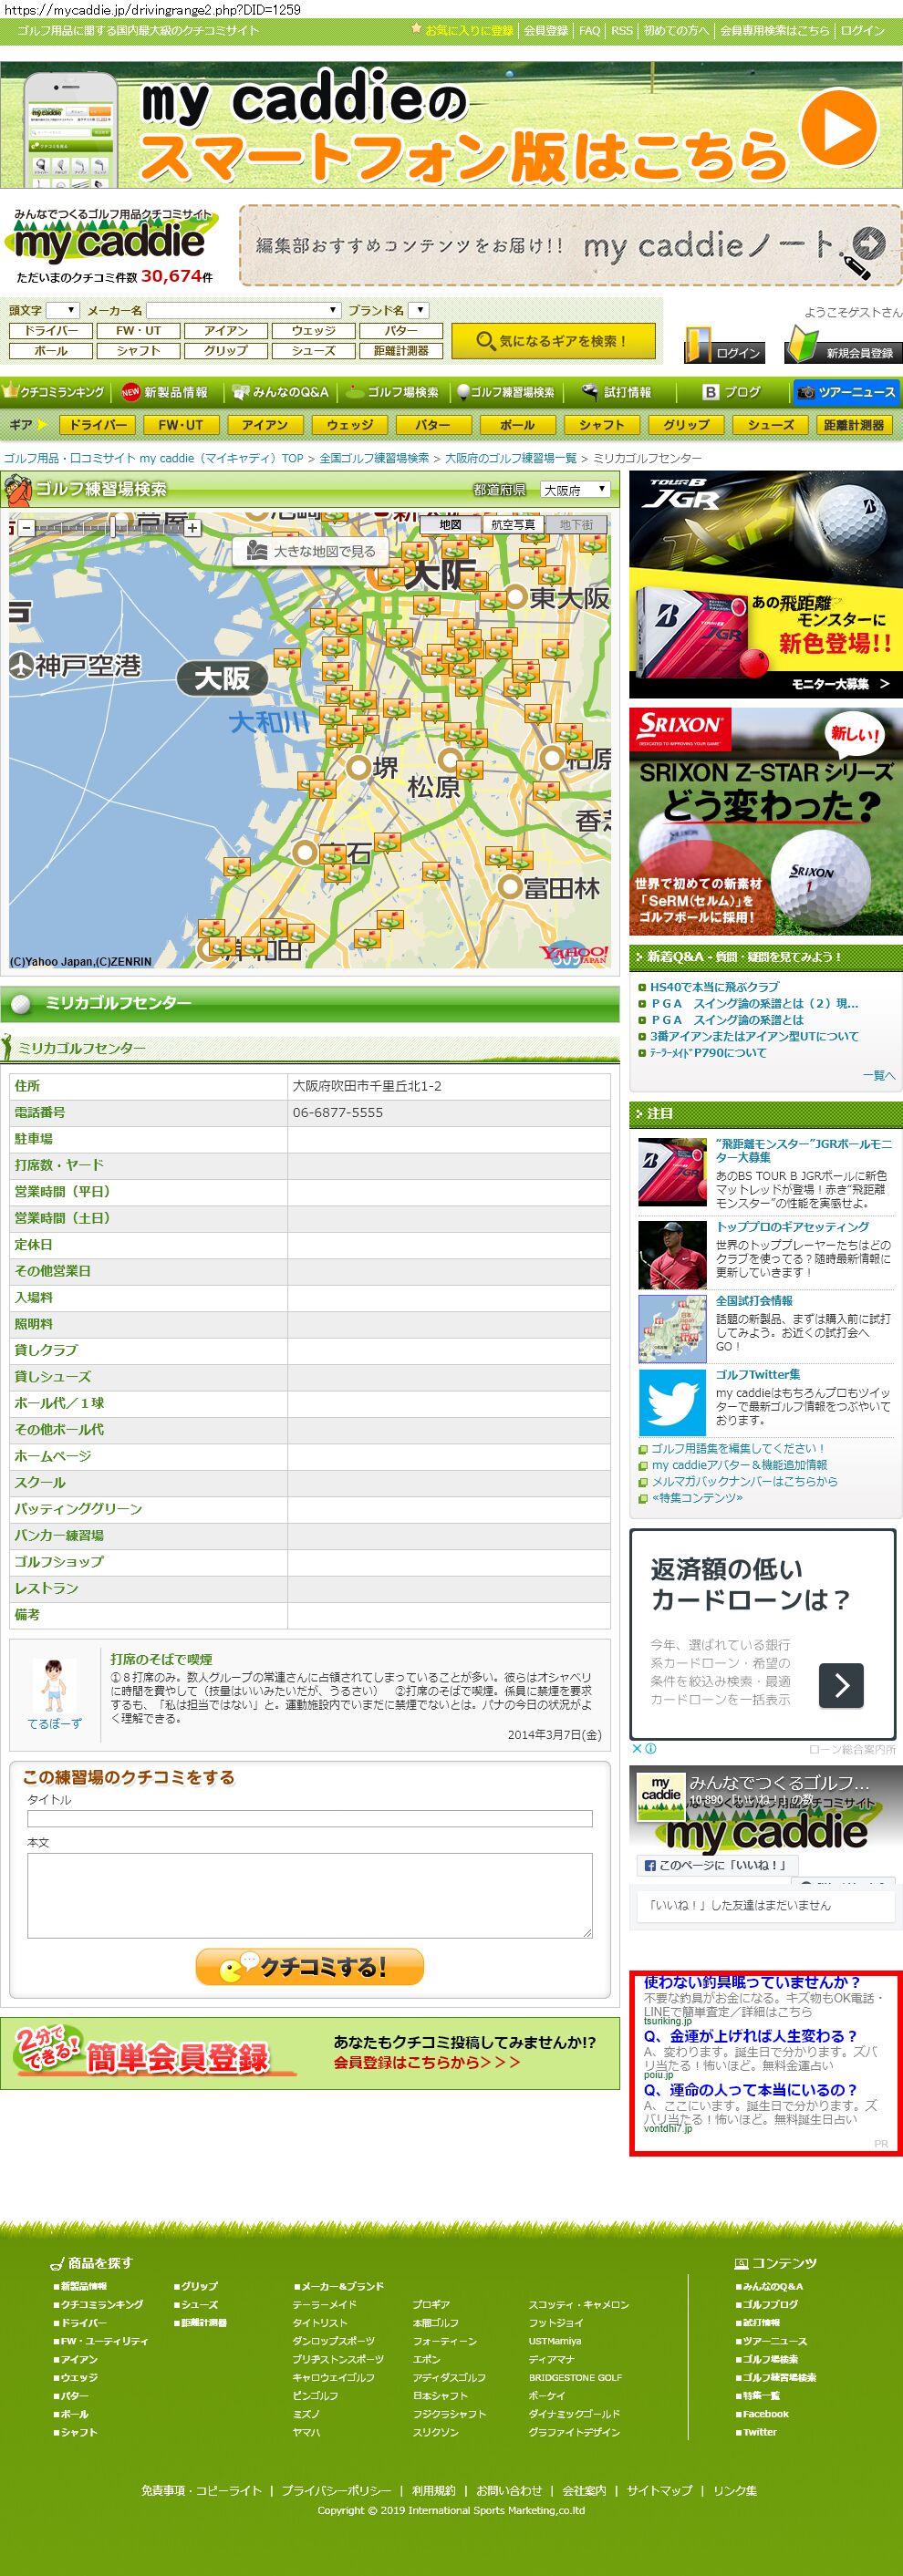903x2576 pixels.
Task: Select パター in green gear bar
Action: tap(433, 425)
